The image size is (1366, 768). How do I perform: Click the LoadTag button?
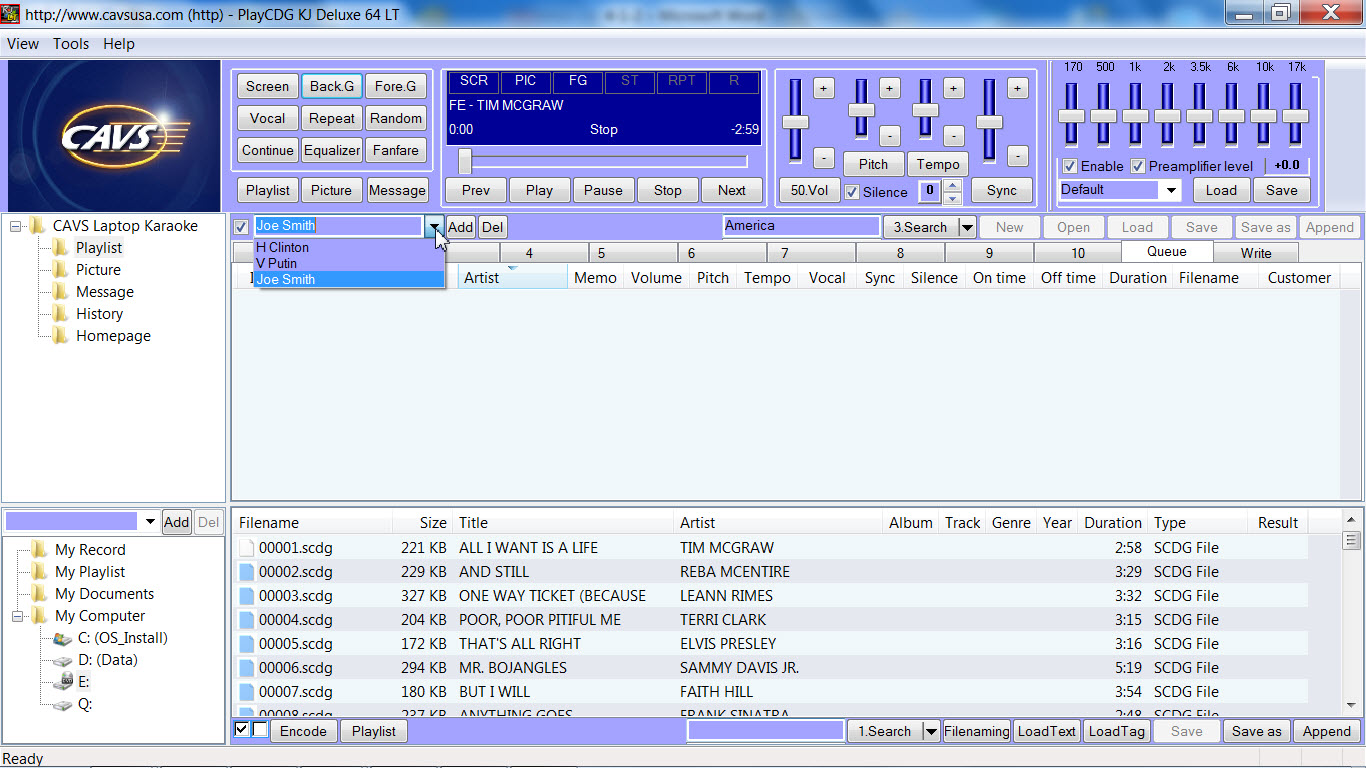[1116, 731]
